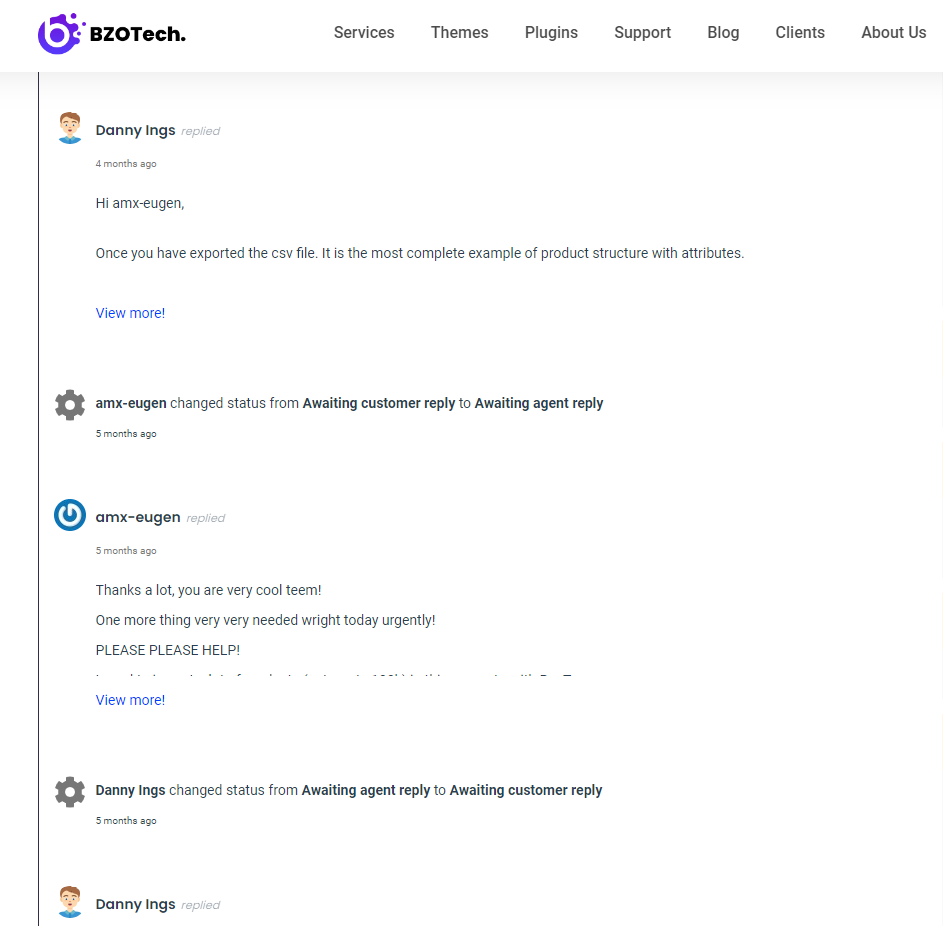Screen dimensions: 943x926
Task: Click Danny Ings avatar in bottom reply
Action: (70, 901)
